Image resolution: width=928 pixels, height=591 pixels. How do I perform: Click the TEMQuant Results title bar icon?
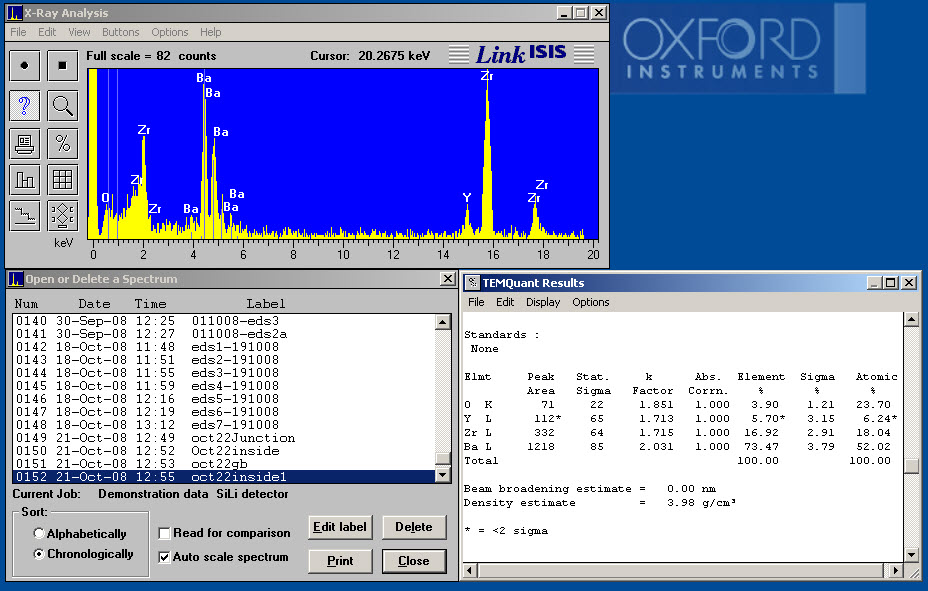tap(472, 283)
